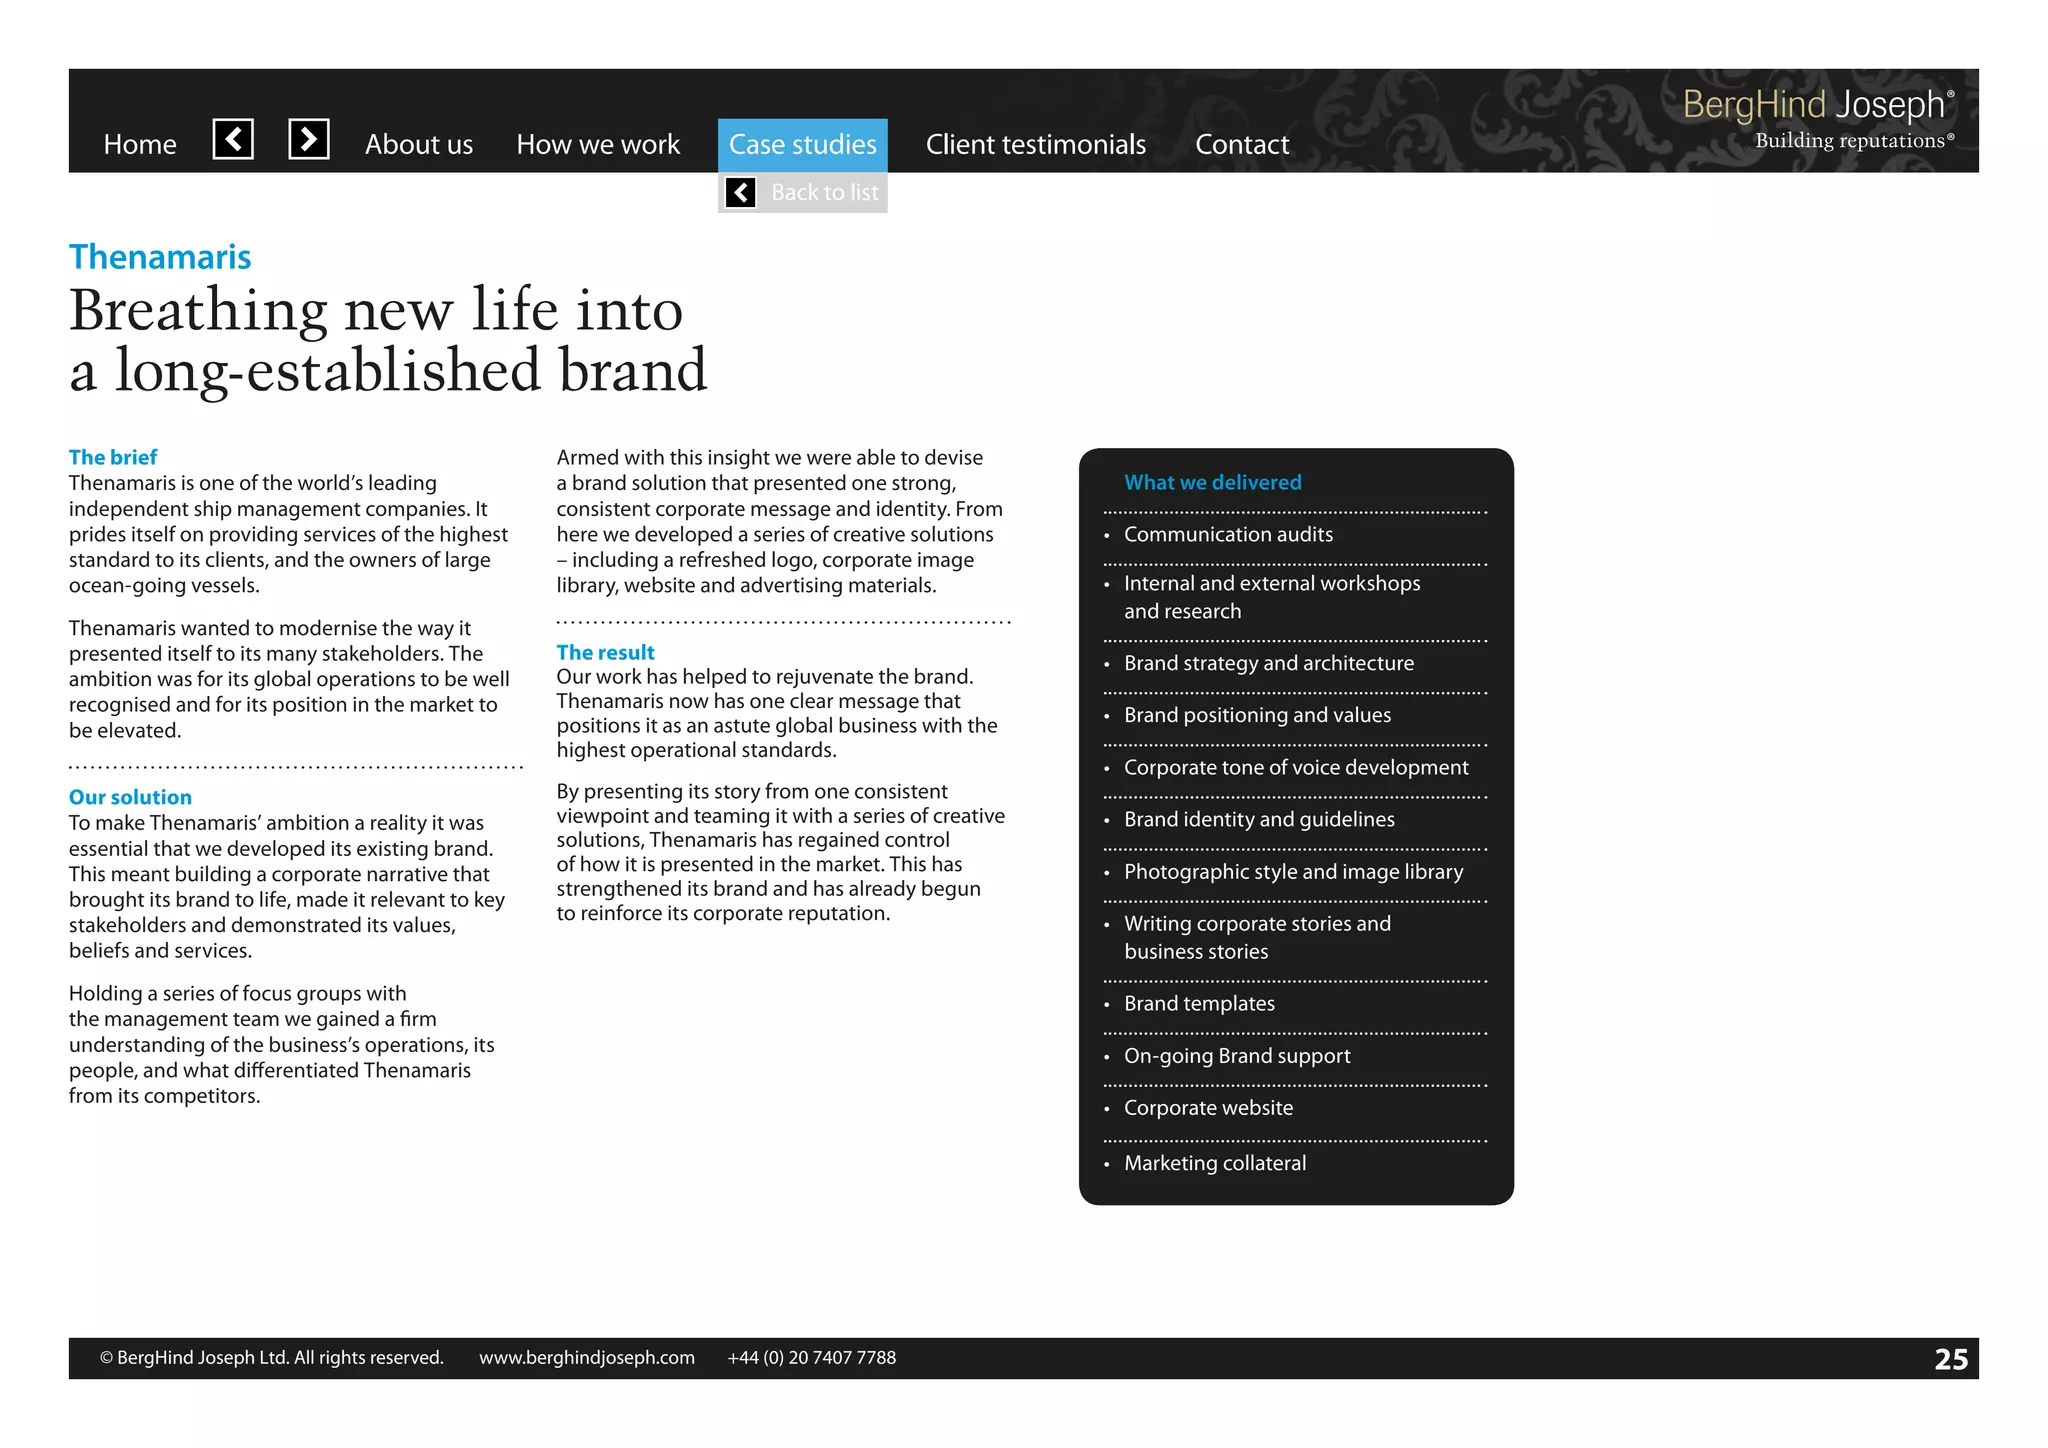Click the next page arrow icon

(308, 139)
